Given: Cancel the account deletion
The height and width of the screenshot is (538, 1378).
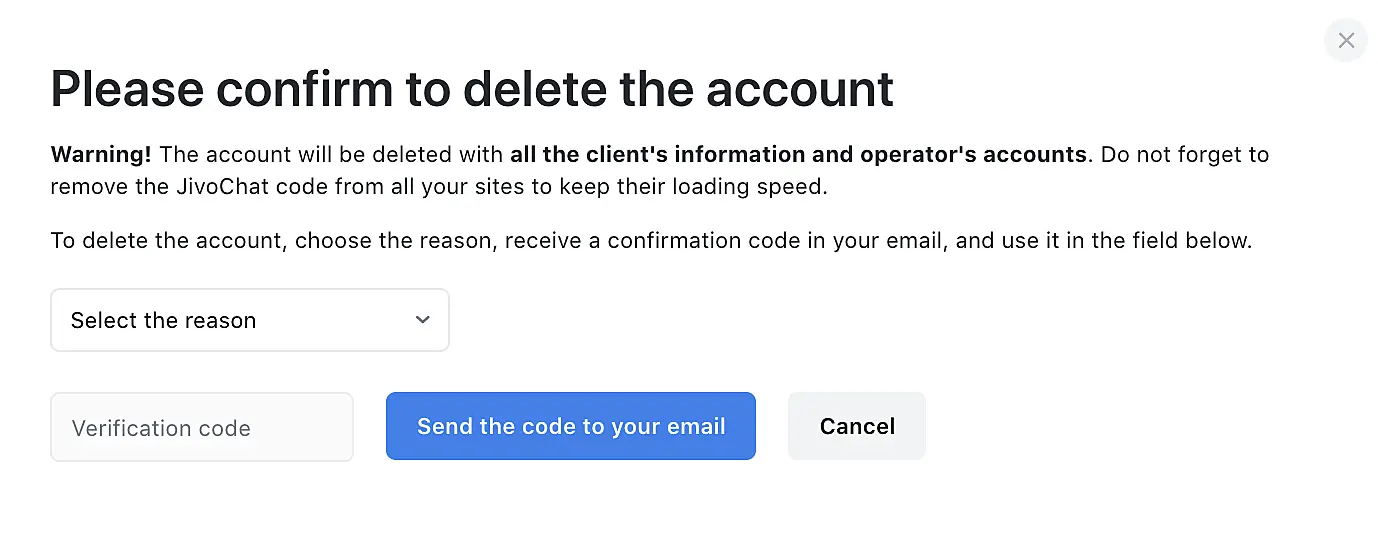Looking at the screenshot, I should [x=856, y=426].
